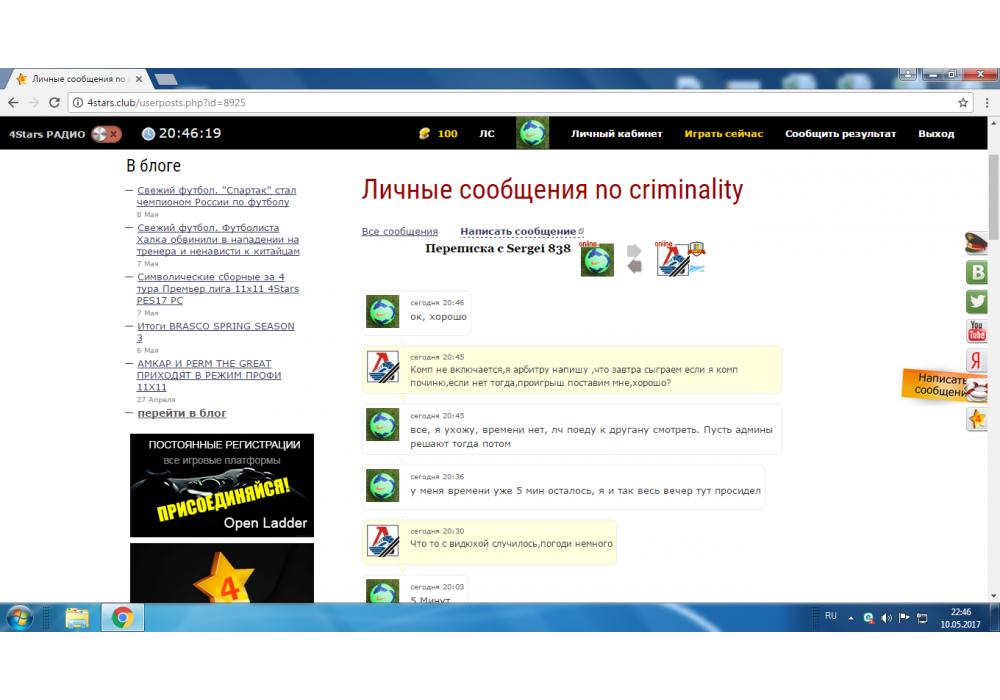Screen dimensions: 1000x700
Task: Click the police cap sidebar icon
Action: (976, 242)
